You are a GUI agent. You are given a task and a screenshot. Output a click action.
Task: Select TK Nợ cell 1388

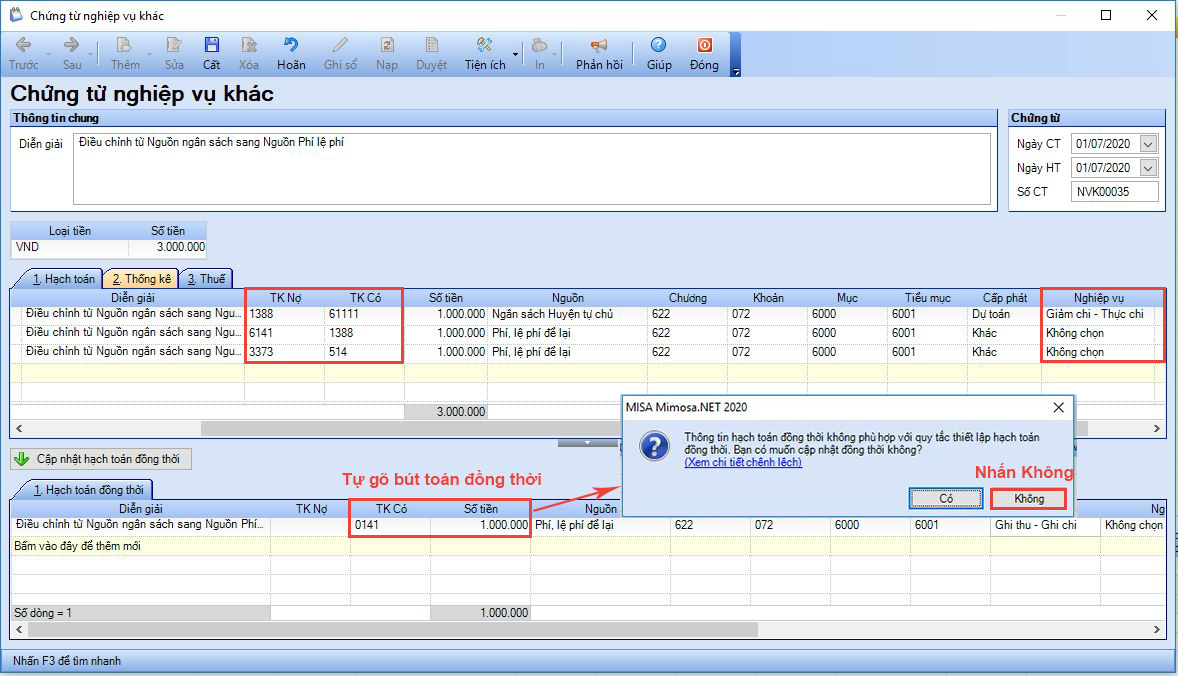(x=285, y=314)
